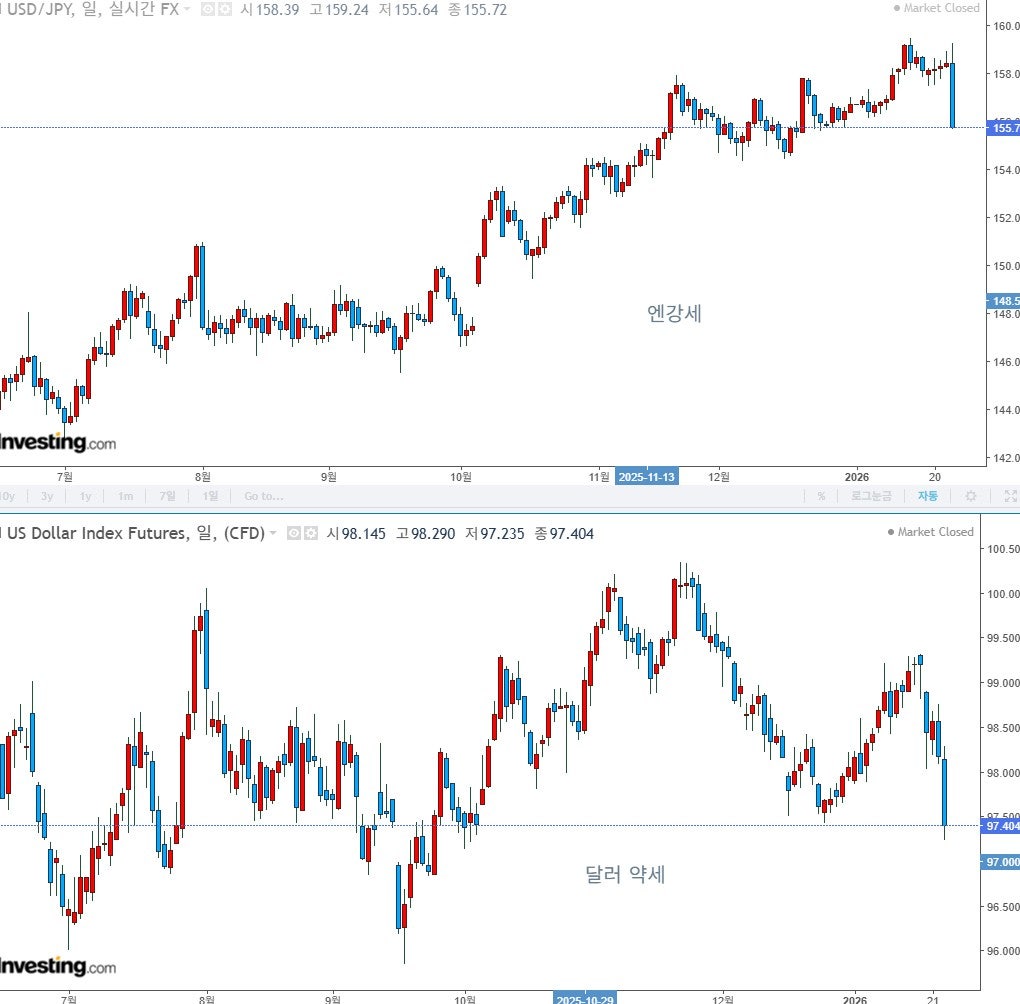
Task: Select the 1일 time range
Action: 210,496
